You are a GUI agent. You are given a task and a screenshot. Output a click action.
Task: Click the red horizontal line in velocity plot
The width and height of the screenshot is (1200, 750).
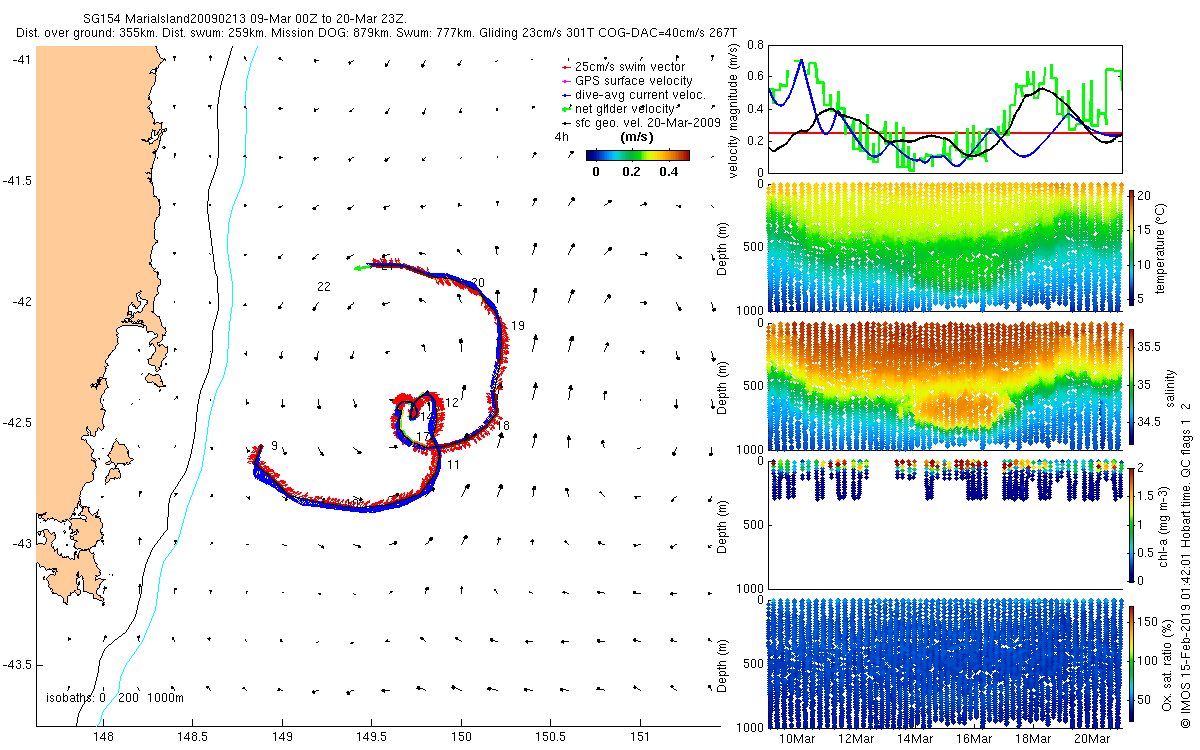coord(944,133)
